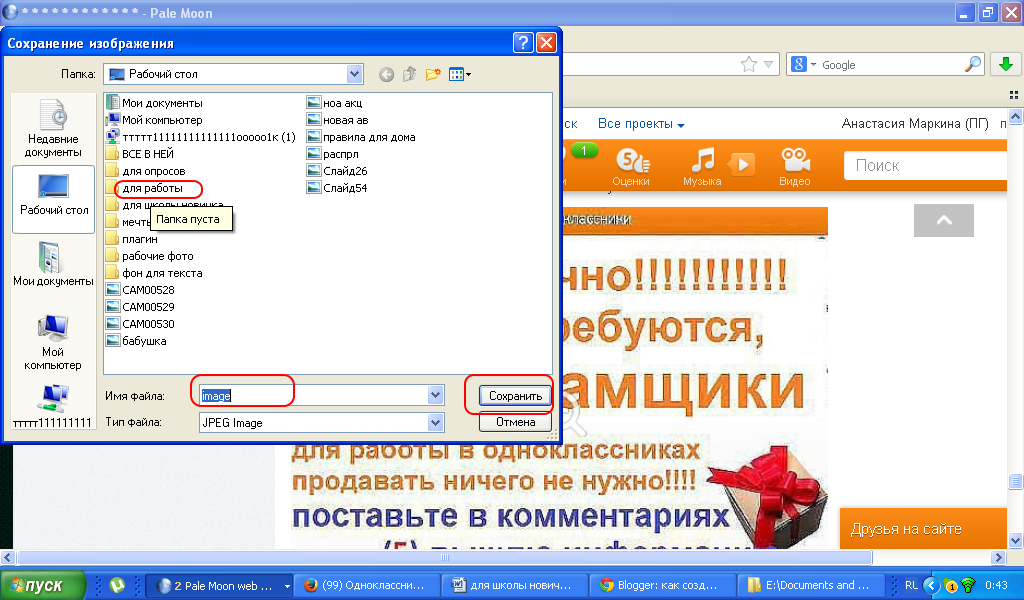The height and width of the screenshot is (600, 1024).
Task: Select image file CAM00530
Action: 140,324
